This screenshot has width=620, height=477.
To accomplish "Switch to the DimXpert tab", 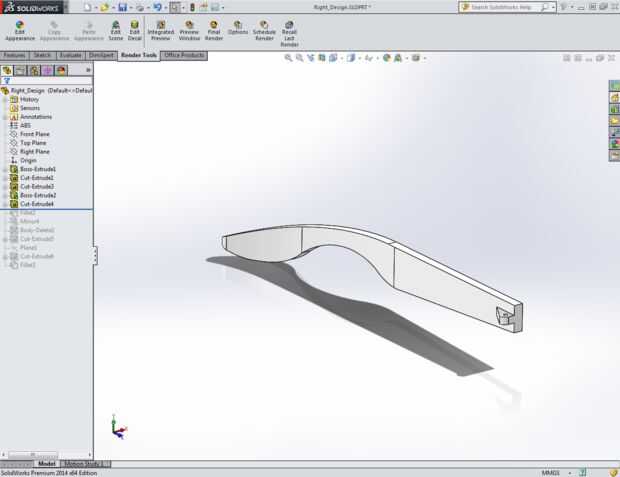I will (101, 55).
